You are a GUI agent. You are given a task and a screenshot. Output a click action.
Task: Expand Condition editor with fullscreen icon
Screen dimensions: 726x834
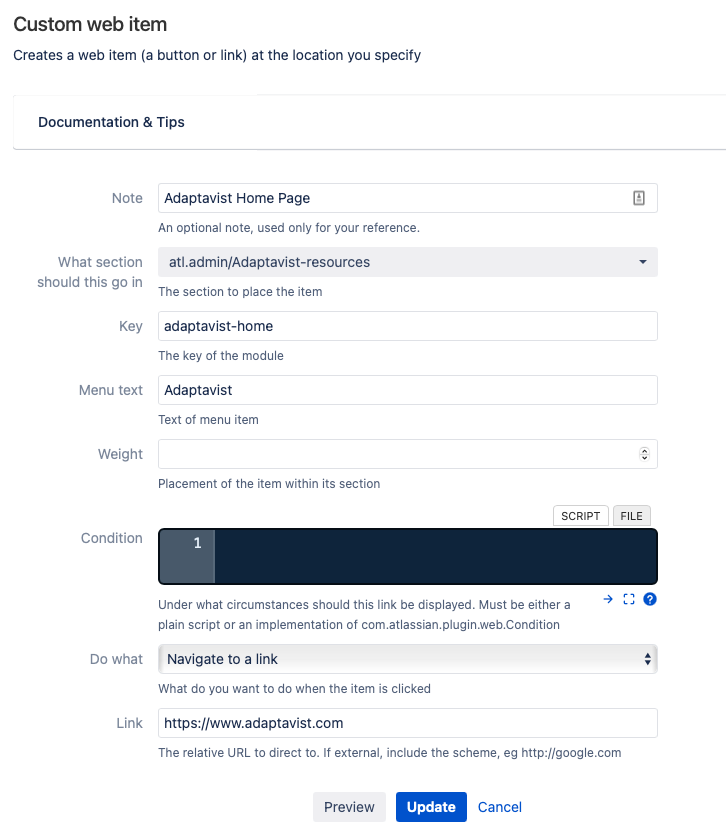coord(629,599)
